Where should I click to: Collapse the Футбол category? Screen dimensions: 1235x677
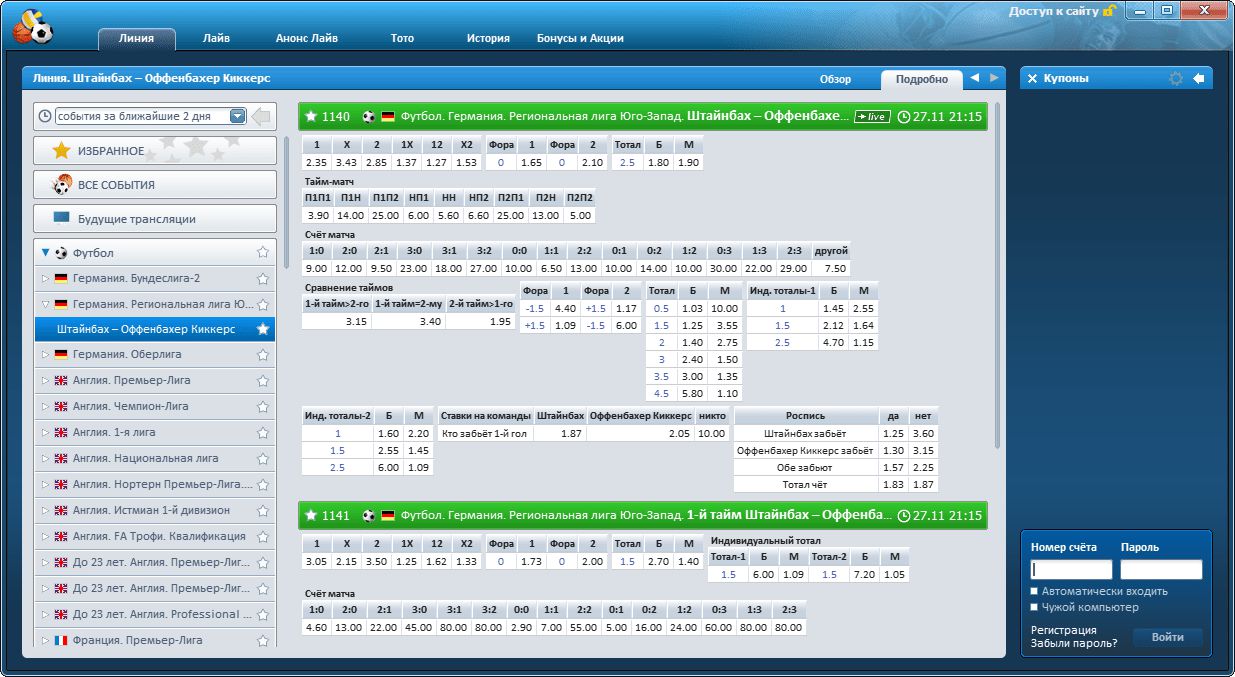point(46,253)
